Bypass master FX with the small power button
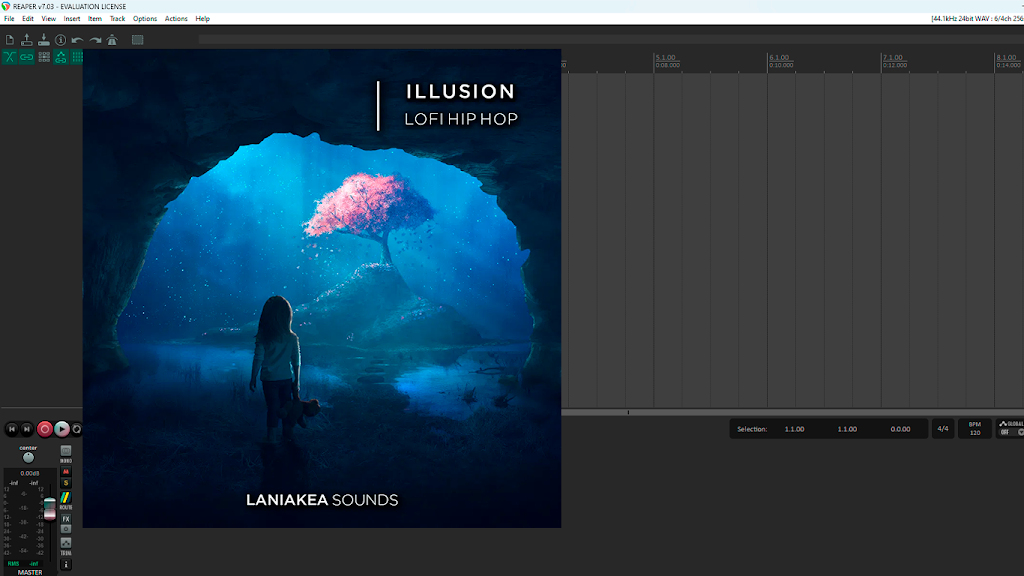 pos(66,529)
